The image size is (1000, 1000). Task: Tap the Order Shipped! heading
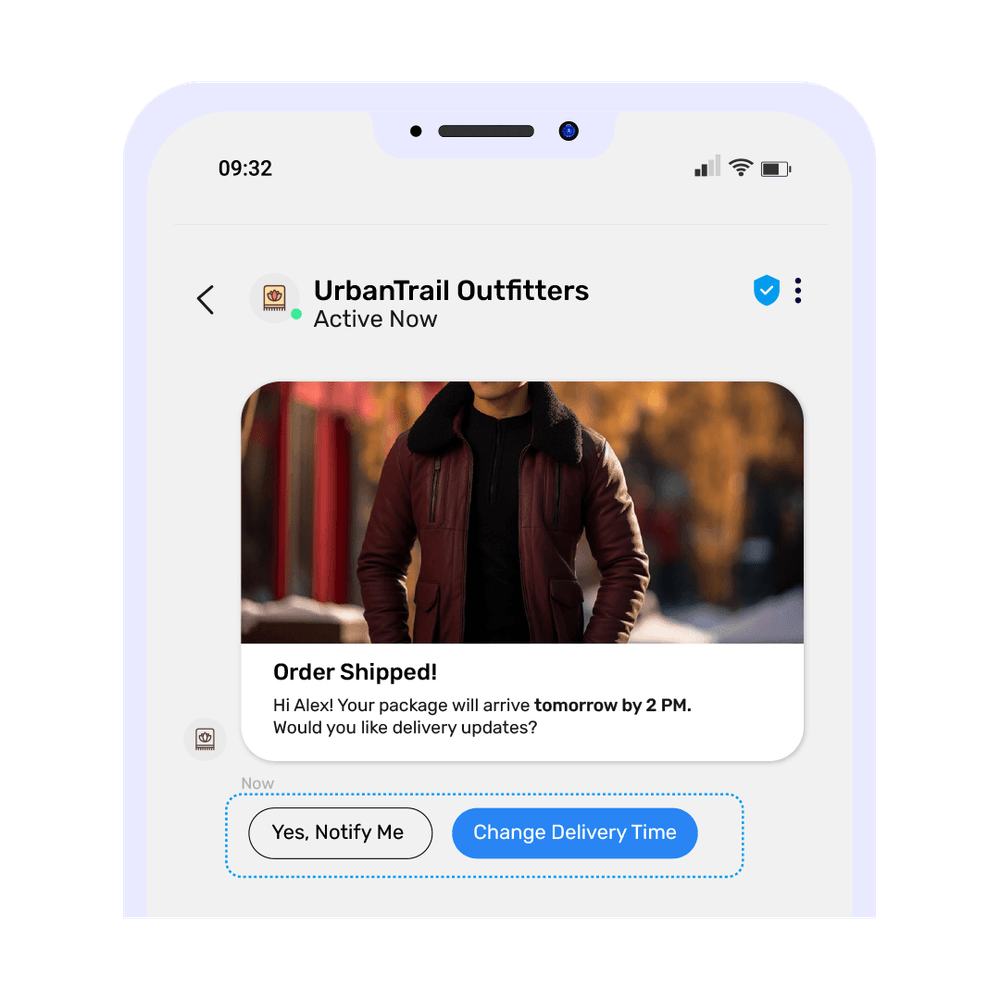[x=355, y=672]
